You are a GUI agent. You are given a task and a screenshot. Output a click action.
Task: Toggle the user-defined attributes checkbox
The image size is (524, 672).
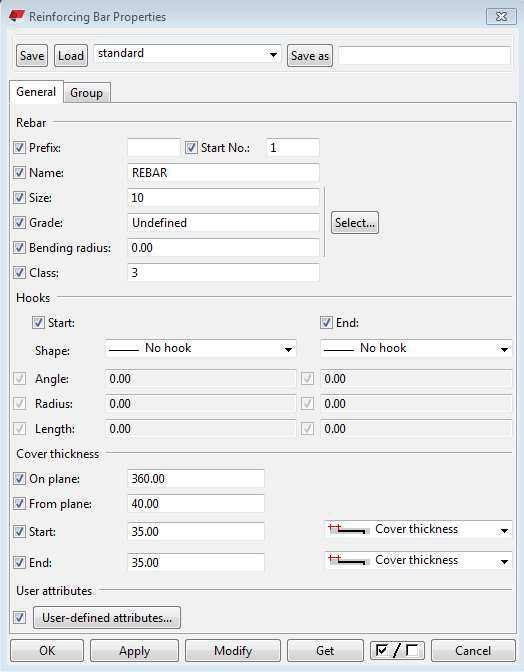click(19, 618)
